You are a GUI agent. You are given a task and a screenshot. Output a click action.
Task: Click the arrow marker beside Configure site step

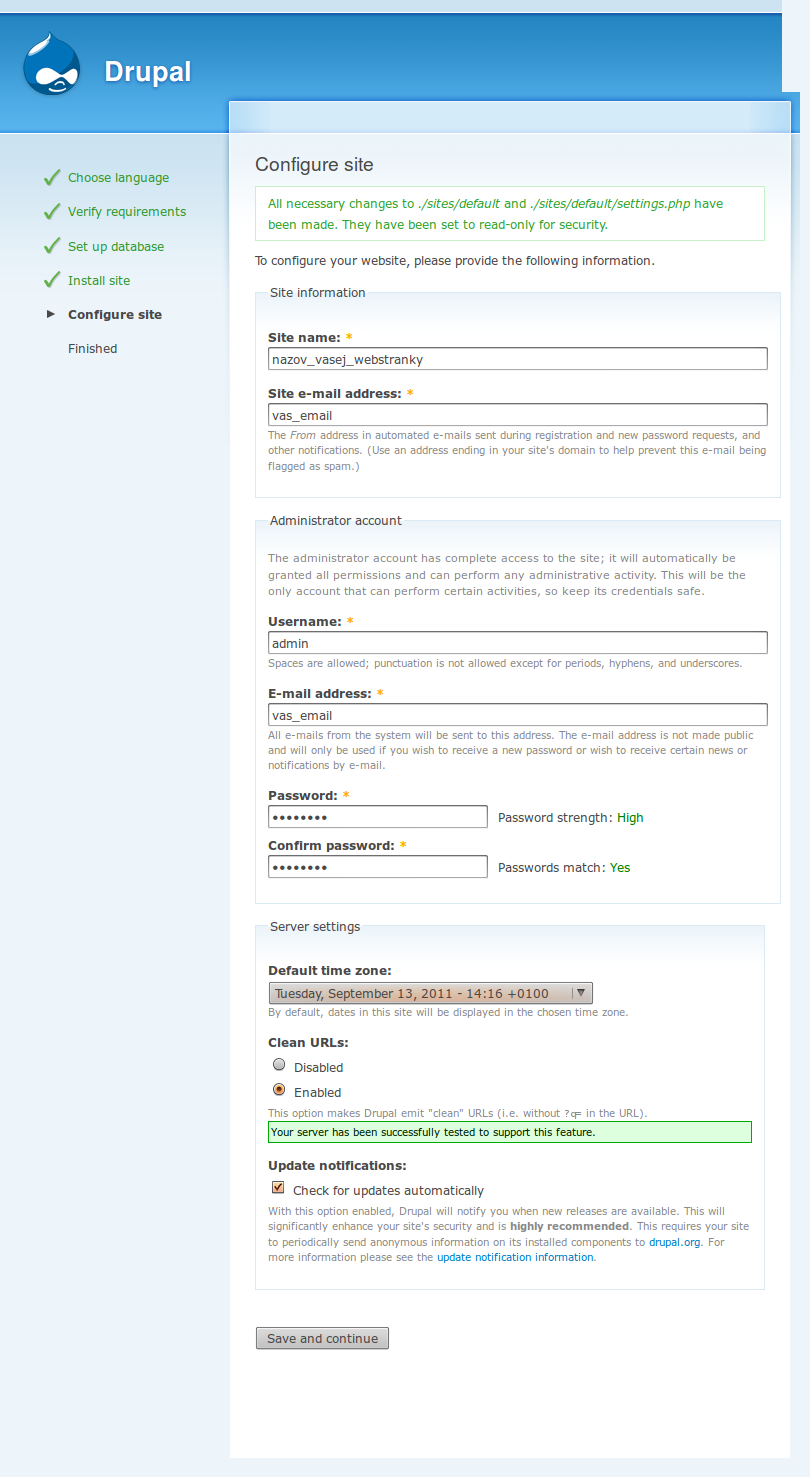(x=51, y=314)
